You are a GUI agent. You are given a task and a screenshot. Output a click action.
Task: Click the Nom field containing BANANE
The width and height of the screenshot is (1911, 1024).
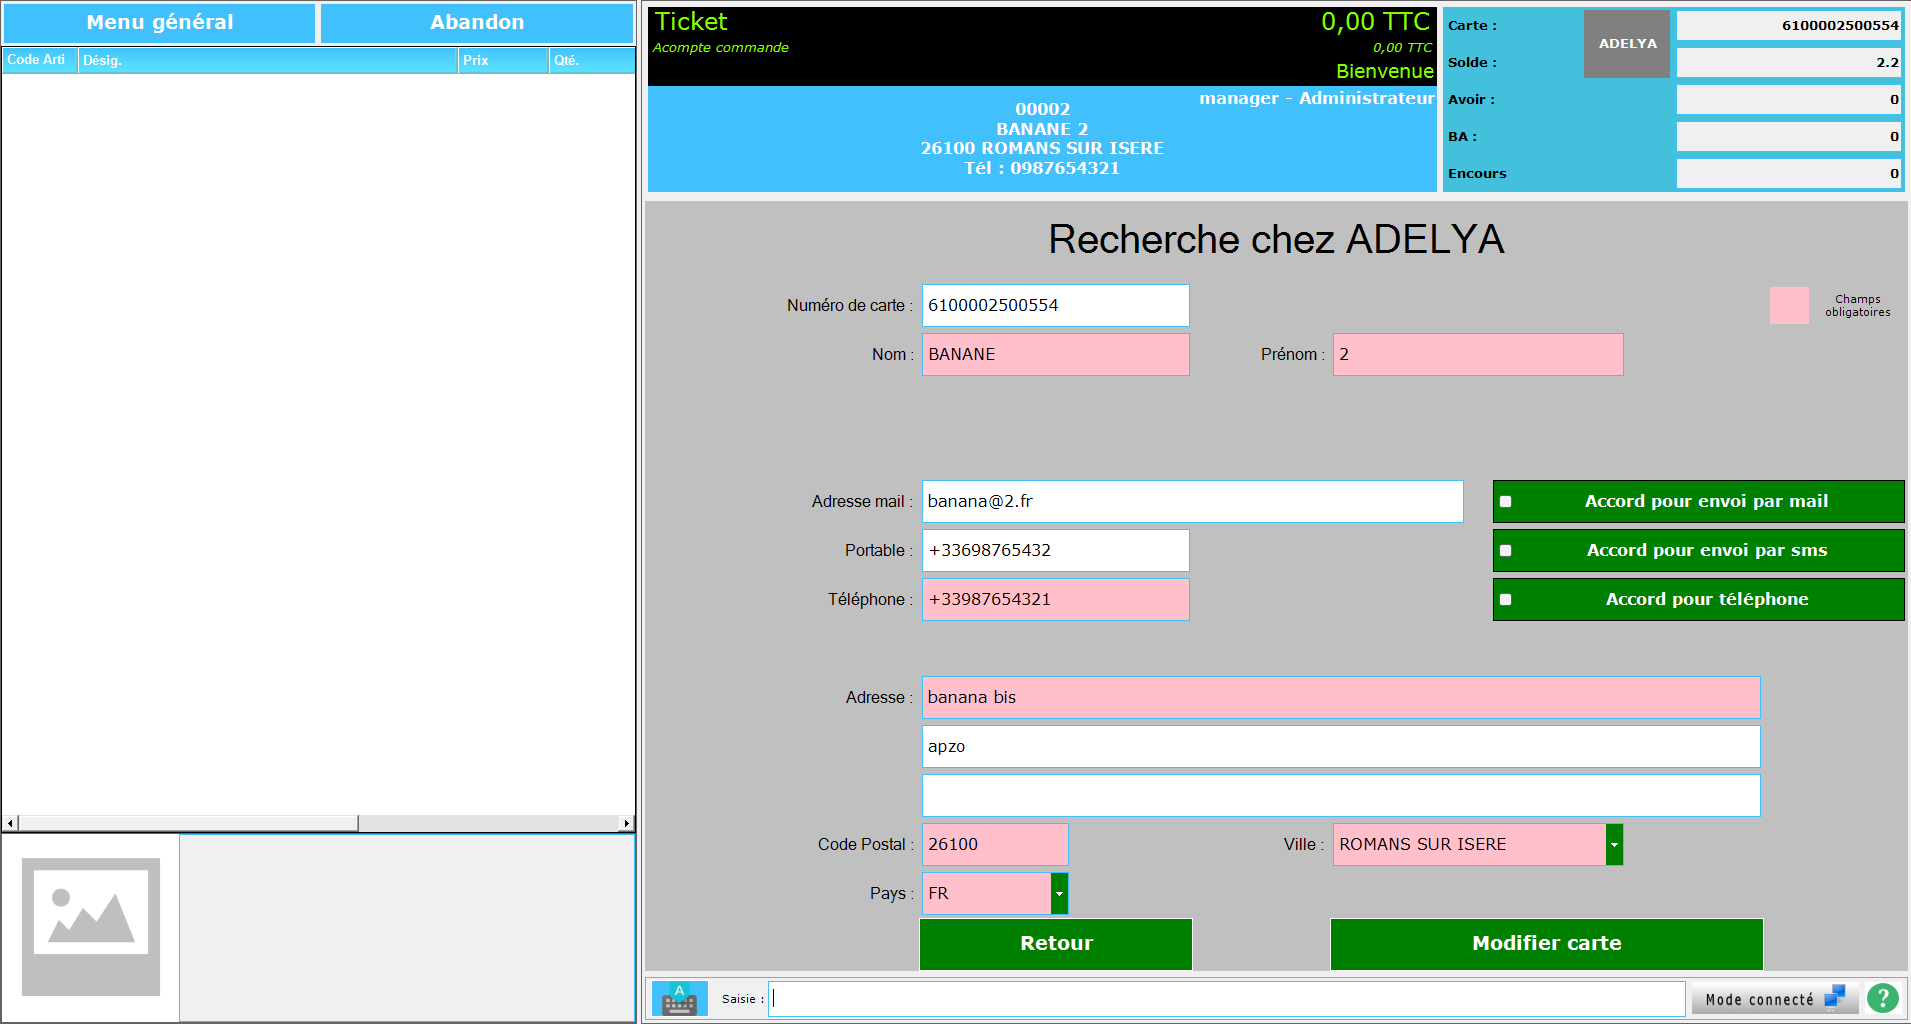coord(1055,354)
